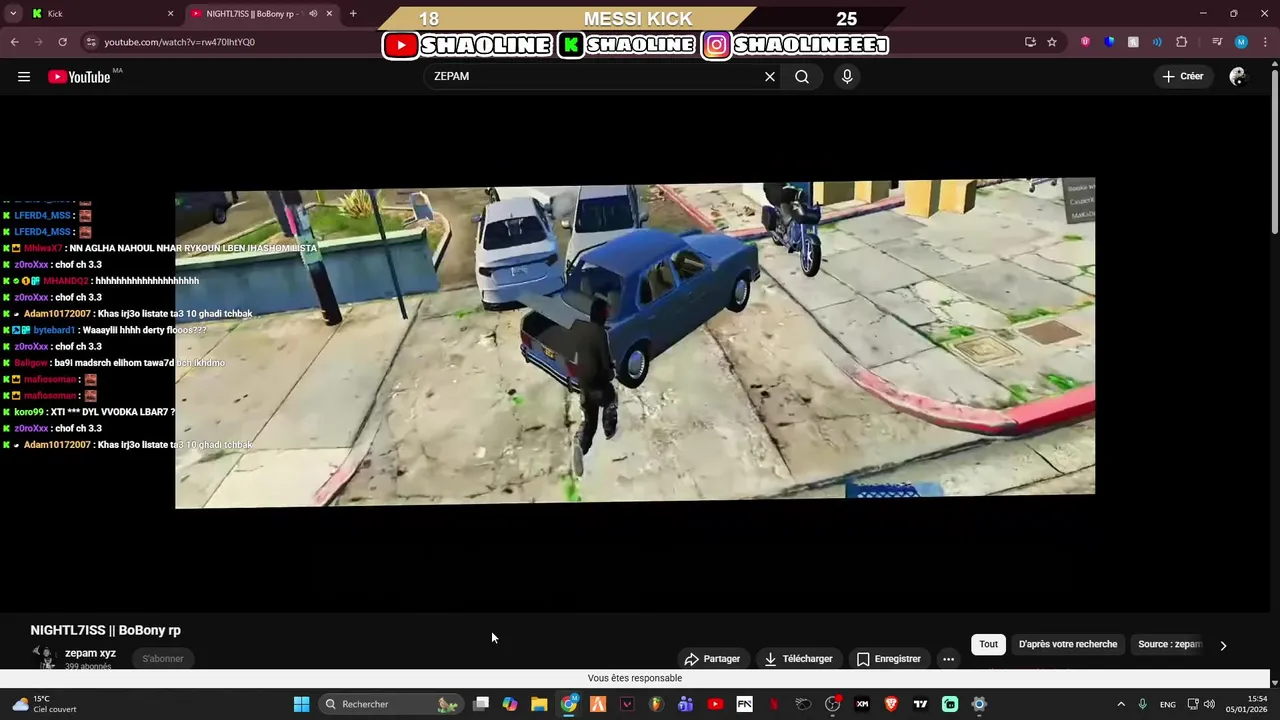Start voice search with the microphone

point(847,77)
